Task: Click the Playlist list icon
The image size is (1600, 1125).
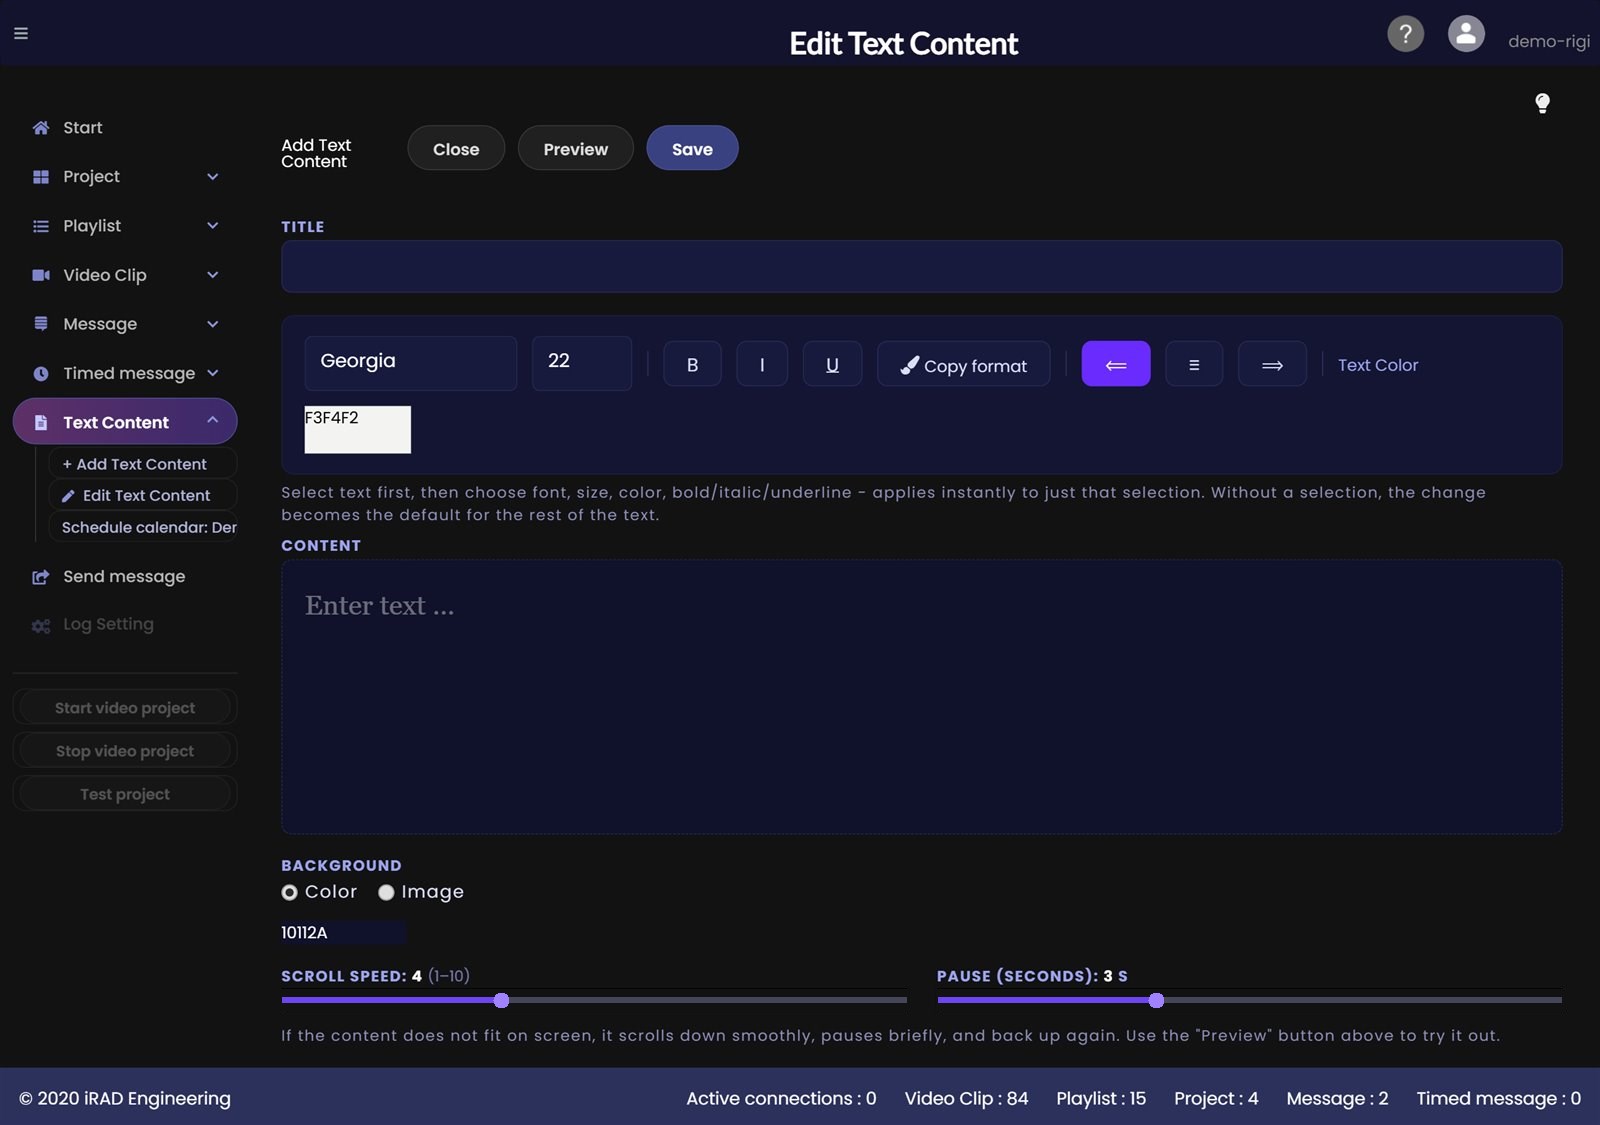Action: tap(41, 226)
